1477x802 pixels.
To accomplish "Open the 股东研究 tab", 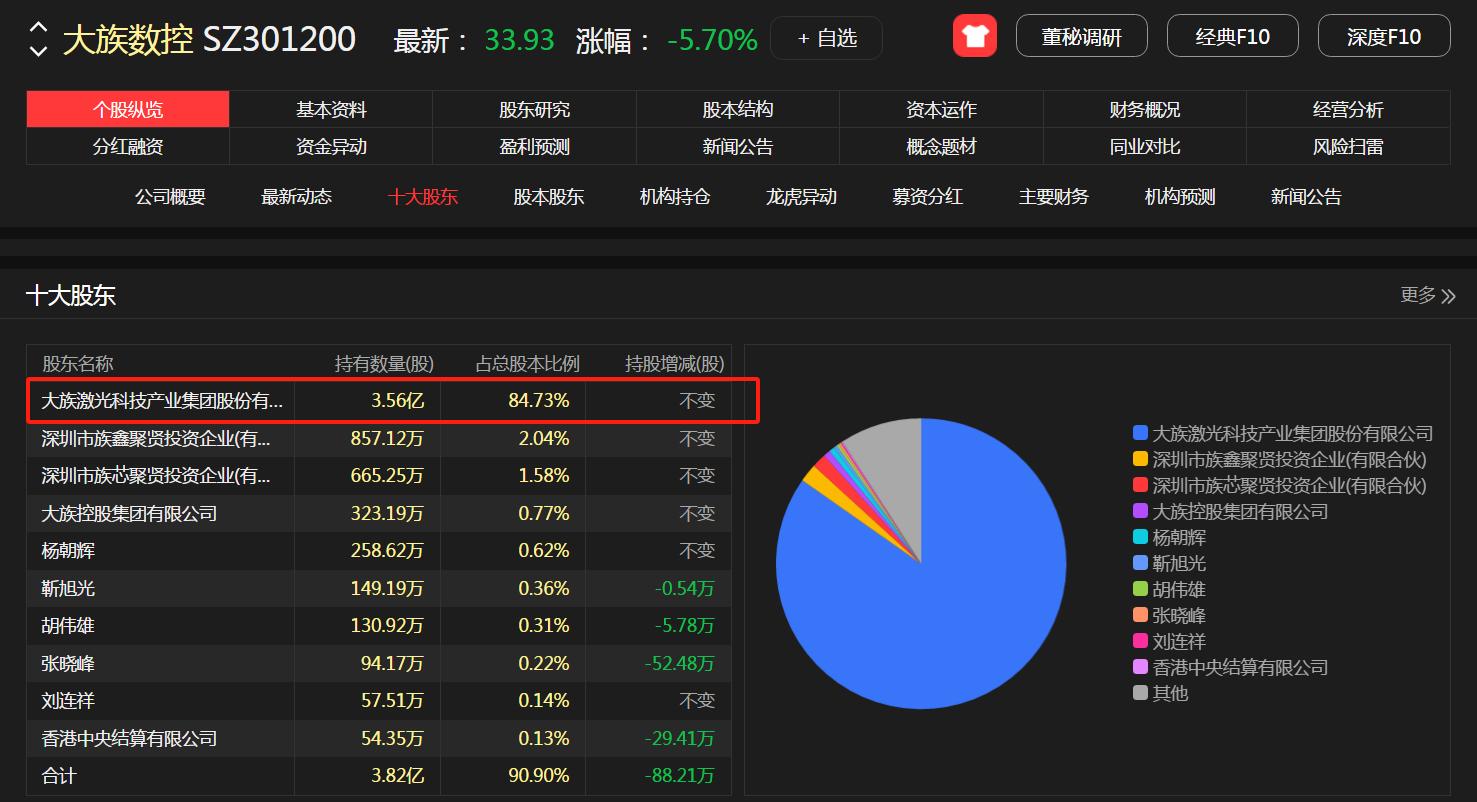I will [x=534, y=110].
